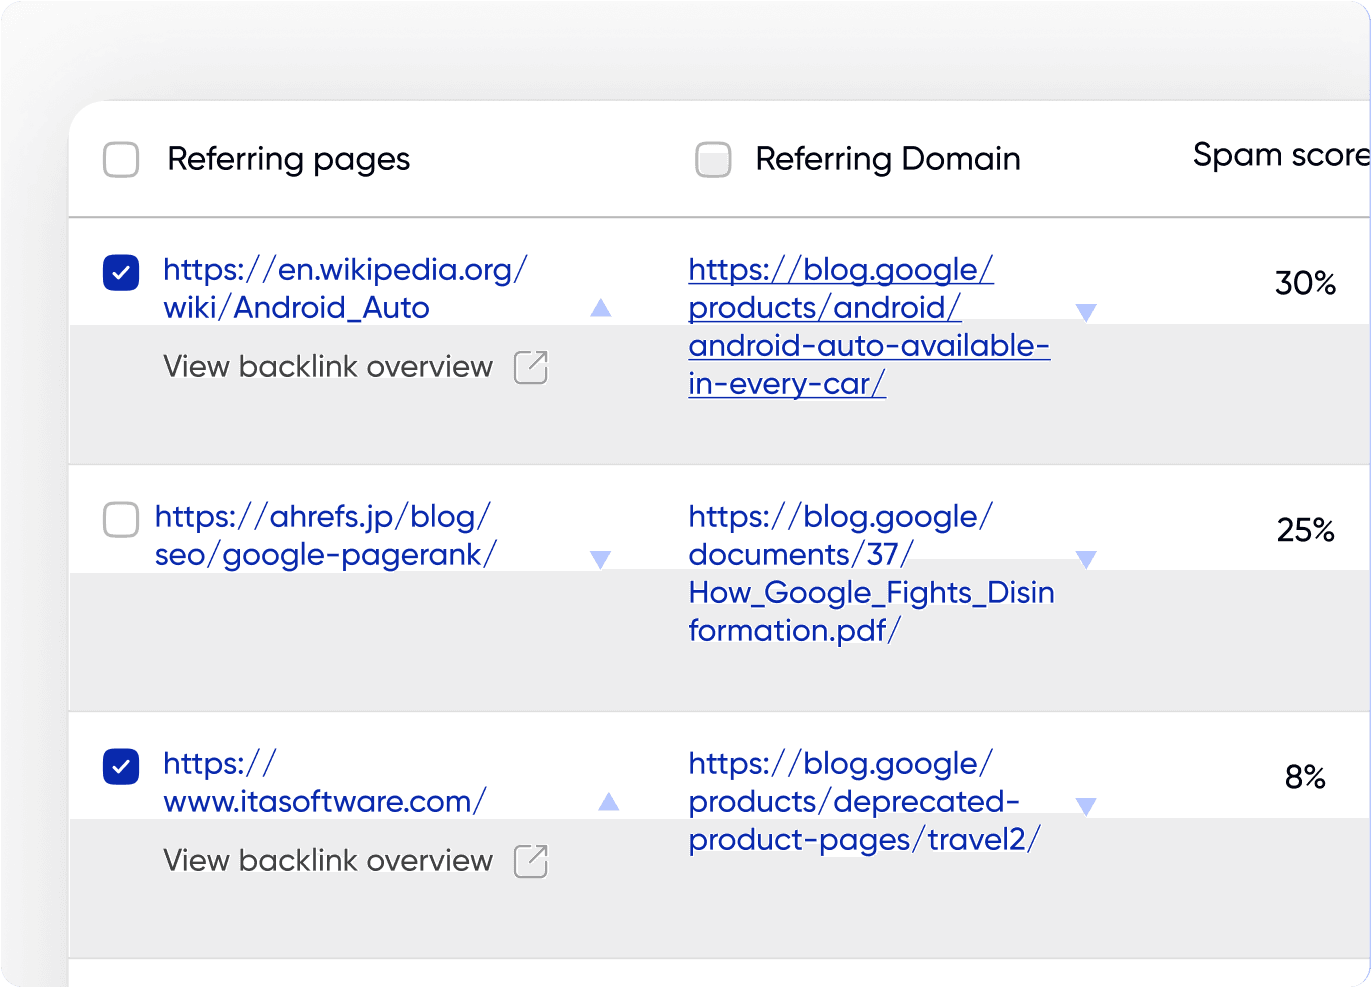Image resolution: width=1371 pixels, height=987 pixels.
Task: Toggle the Referring Domain header checkbox
Action: (713, 159)
